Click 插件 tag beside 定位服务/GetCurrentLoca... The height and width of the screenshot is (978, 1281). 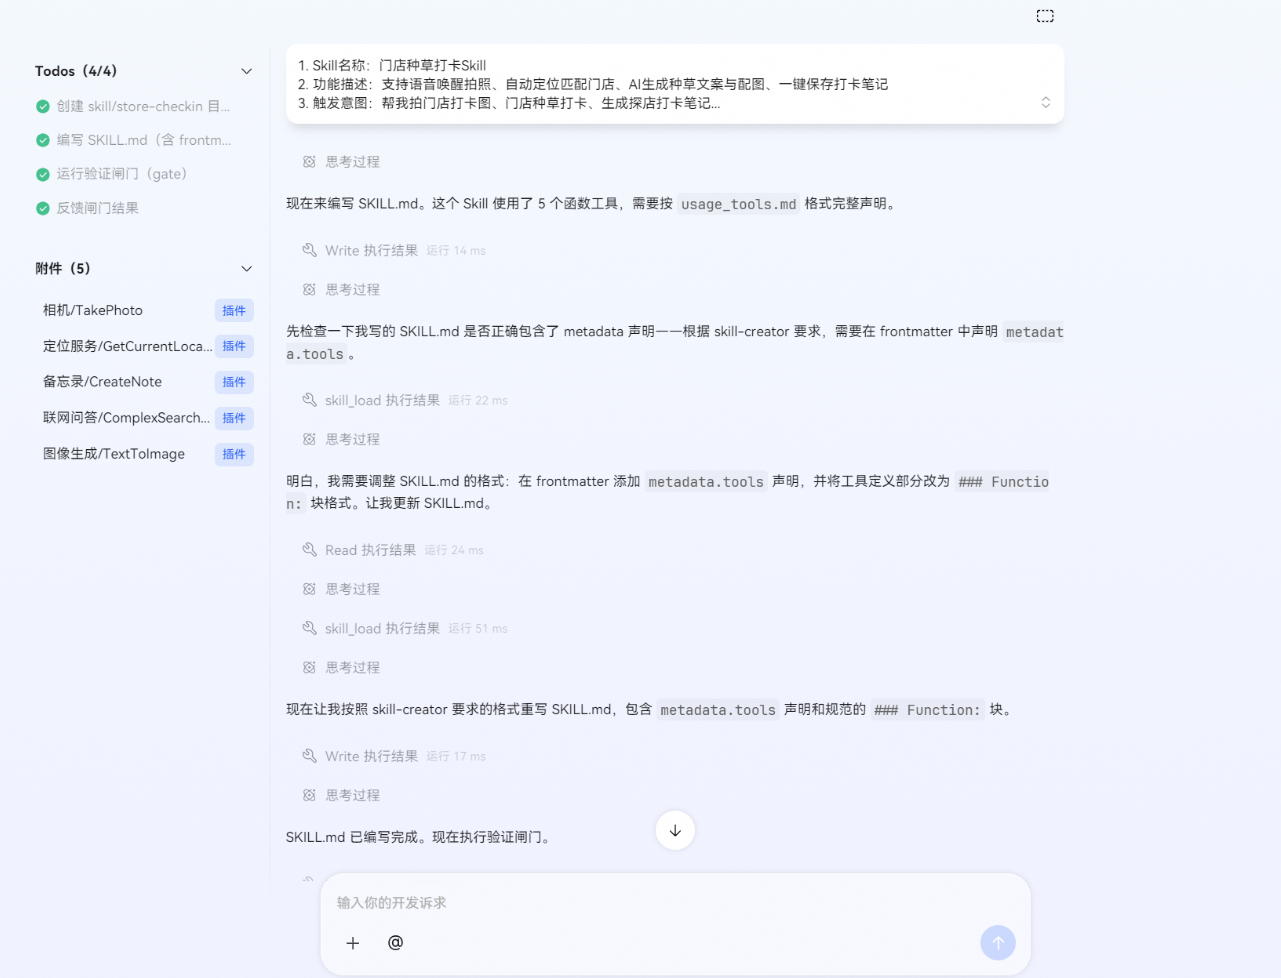[x=234, y=346]
